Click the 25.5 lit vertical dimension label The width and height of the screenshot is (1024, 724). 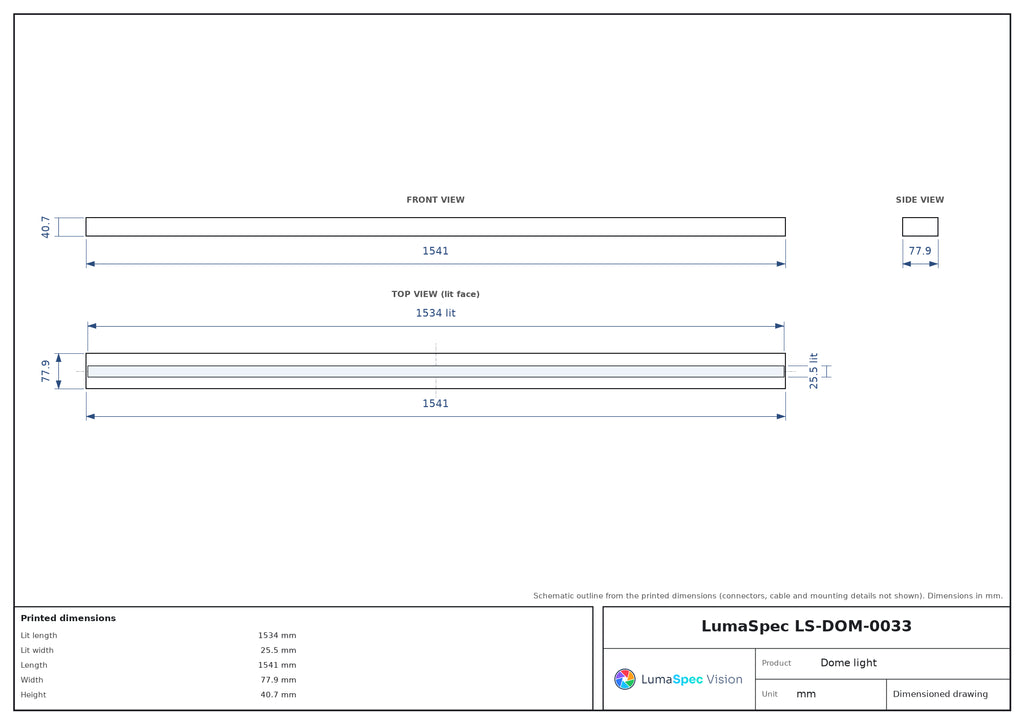[813, 371]
